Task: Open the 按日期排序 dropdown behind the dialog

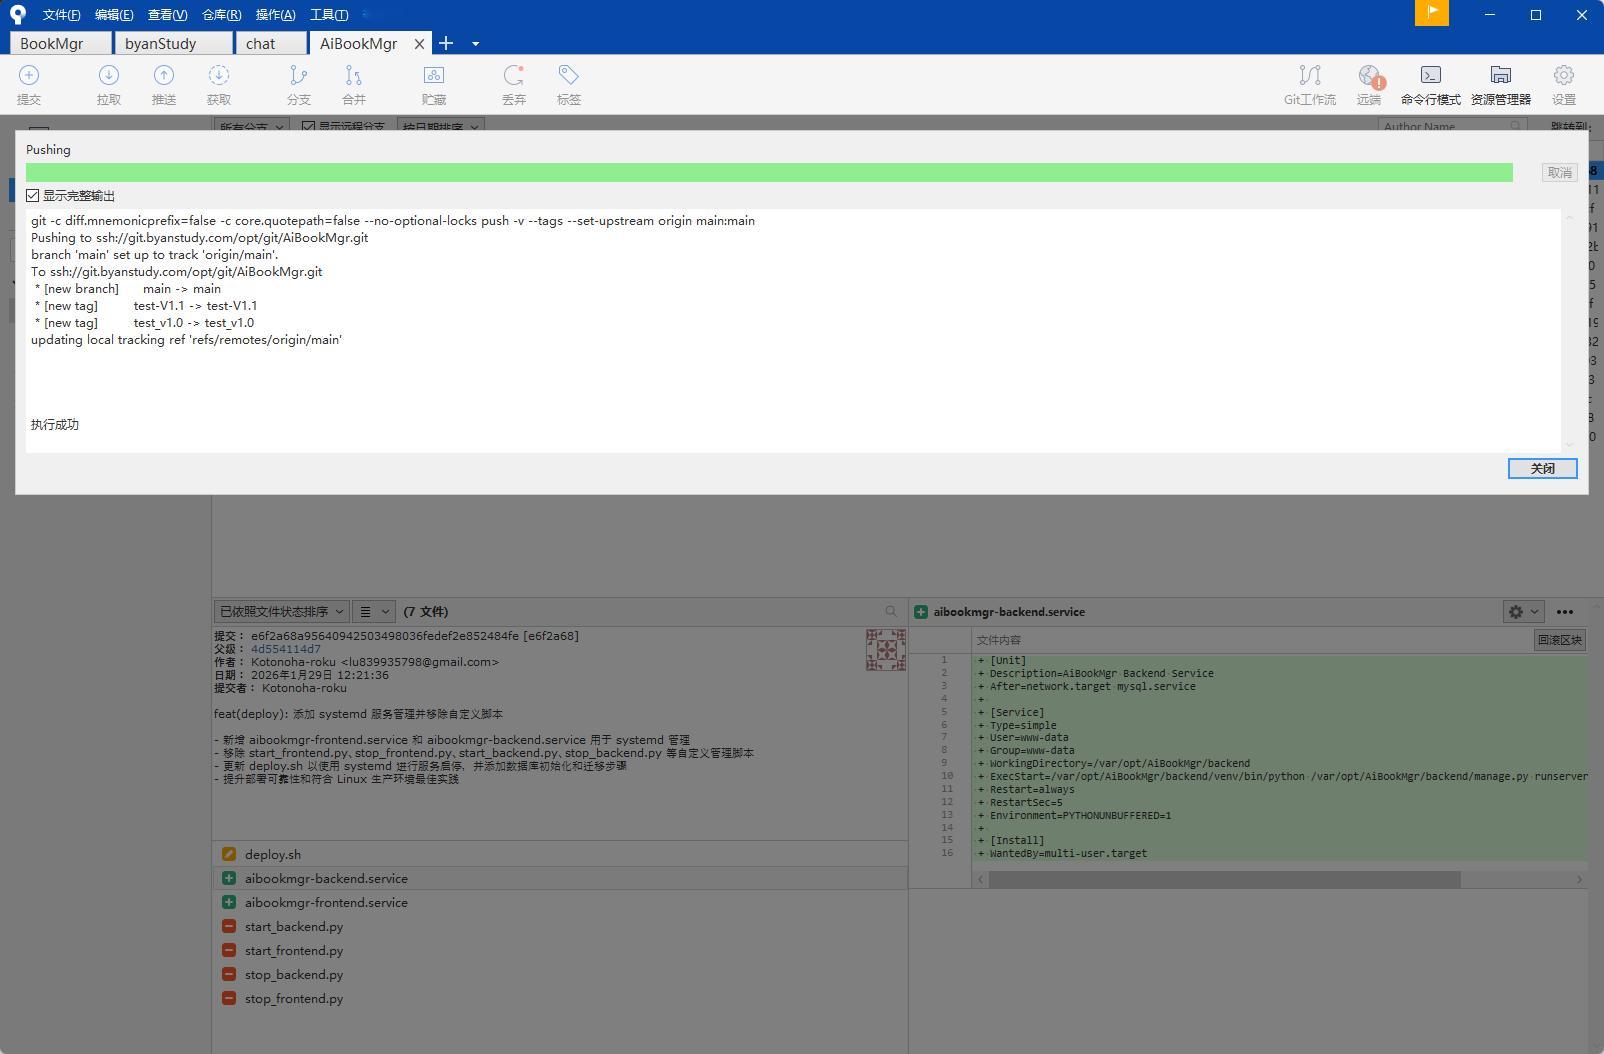Action: (x=441, y=126)
